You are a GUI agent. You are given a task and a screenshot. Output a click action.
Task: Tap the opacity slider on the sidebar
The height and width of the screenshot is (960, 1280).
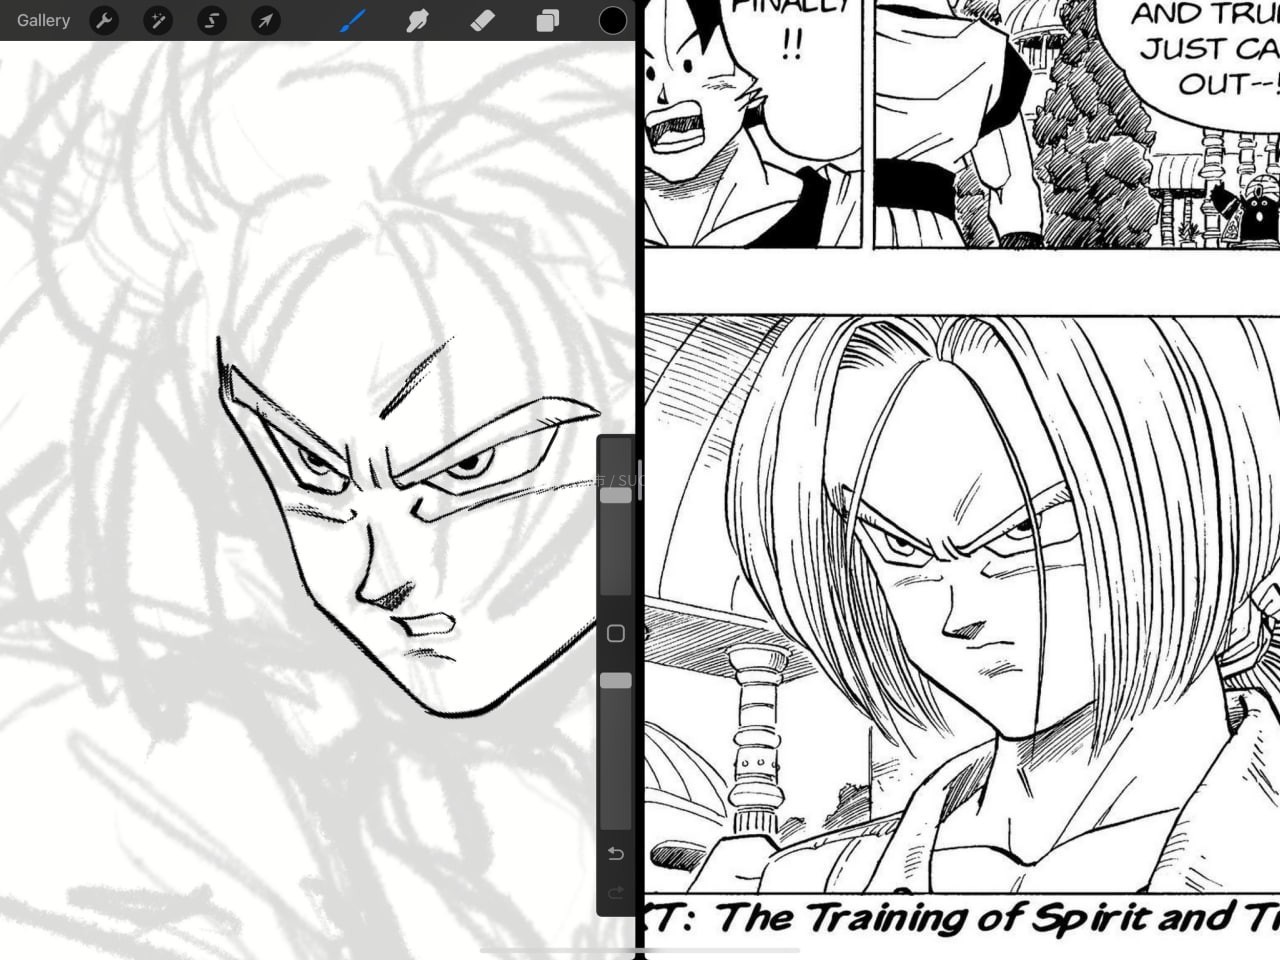(x=615, y=681)
